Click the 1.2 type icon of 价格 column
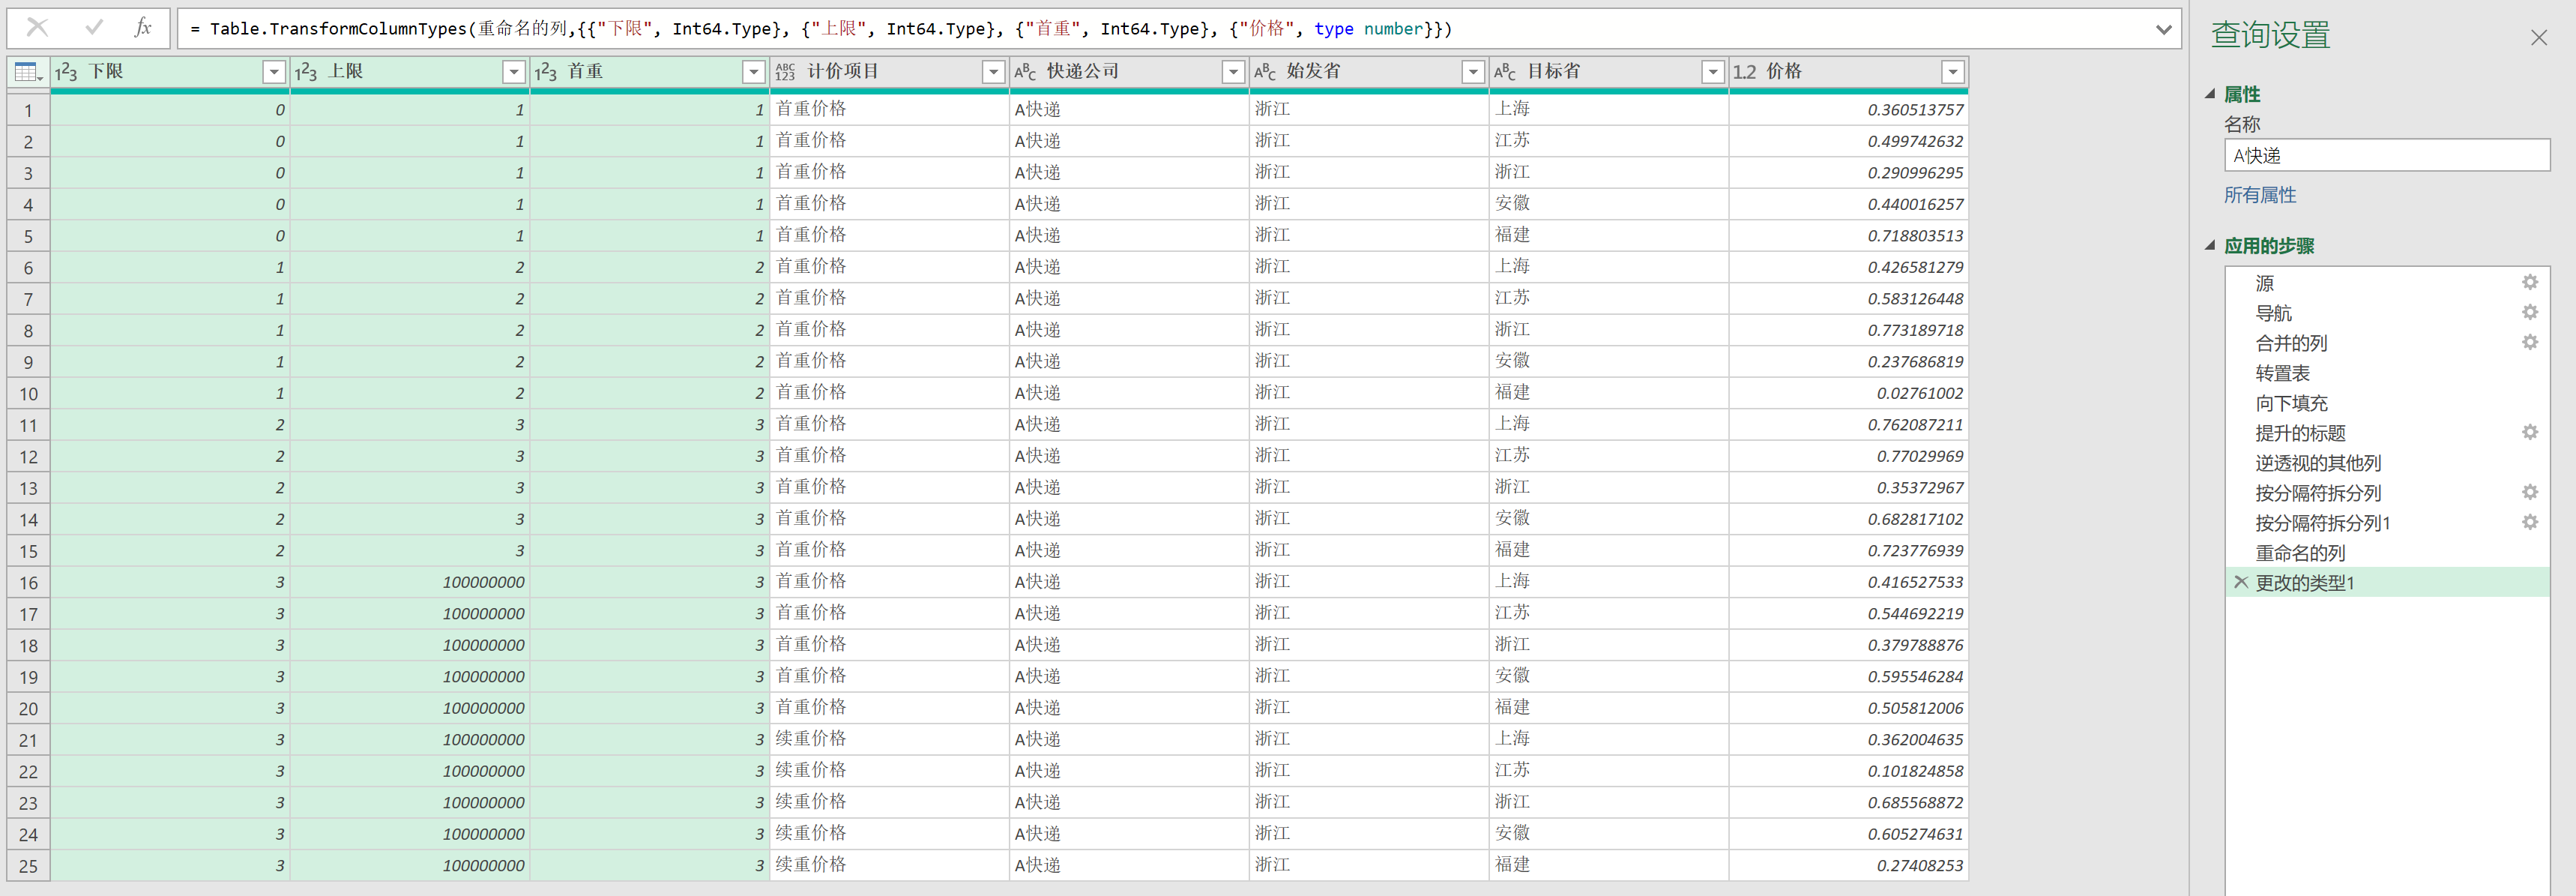Image resolution: width=2576 pixels, height=896 pixels. point(1744,72)
